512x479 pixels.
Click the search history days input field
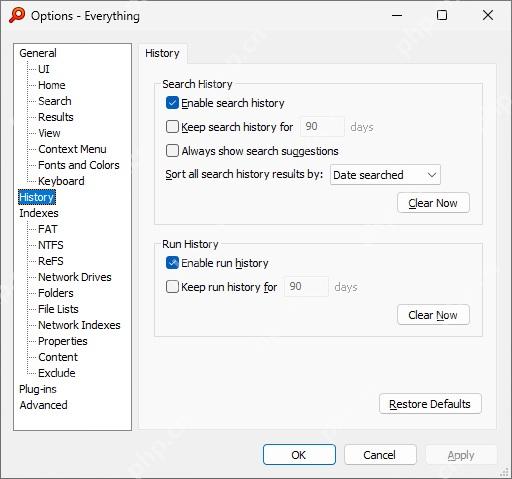pyautogui.click(x=322, y=127)
